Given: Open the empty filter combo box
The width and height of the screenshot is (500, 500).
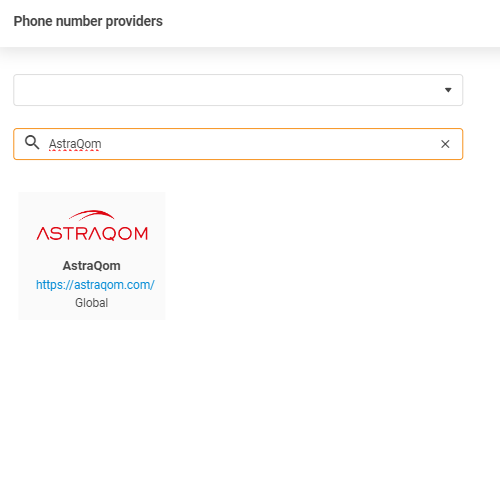Looking at the screenshot, I should tap(238, 90).
